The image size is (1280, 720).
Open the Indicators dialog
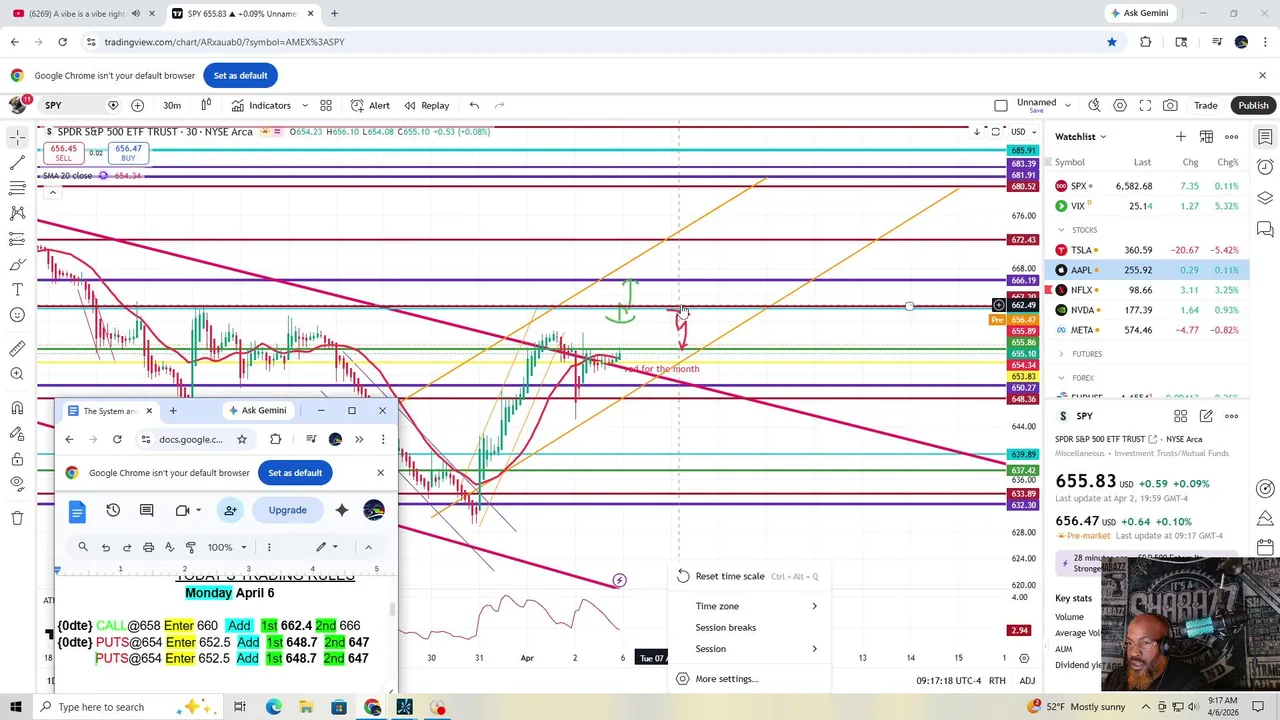tap(261, 105)
